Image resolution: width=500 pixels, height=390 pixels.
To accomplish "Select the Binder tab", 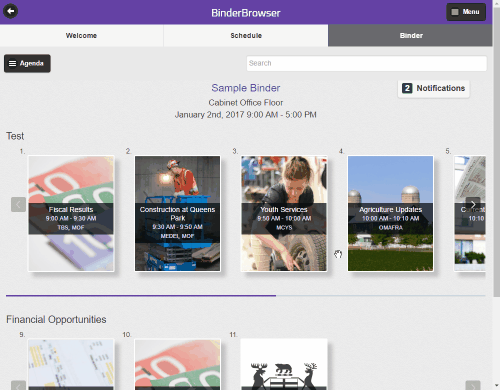I will tap(410, 35).
